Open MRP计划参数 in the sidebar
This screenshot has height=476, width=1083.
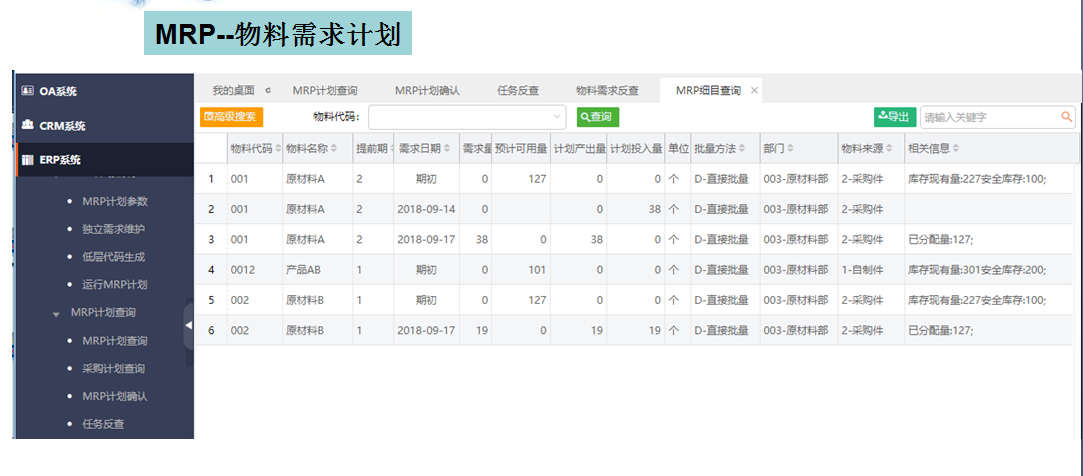115,201
